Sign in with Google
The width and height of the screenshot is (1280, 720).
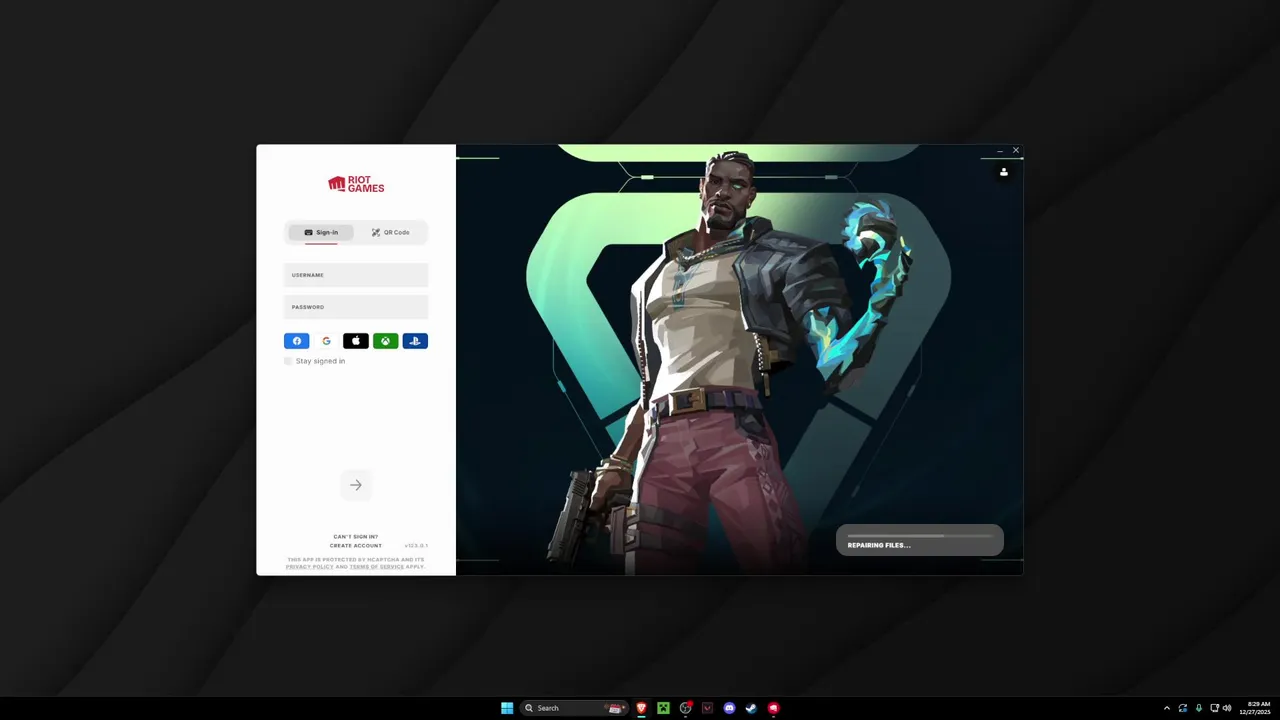[326, 341]
